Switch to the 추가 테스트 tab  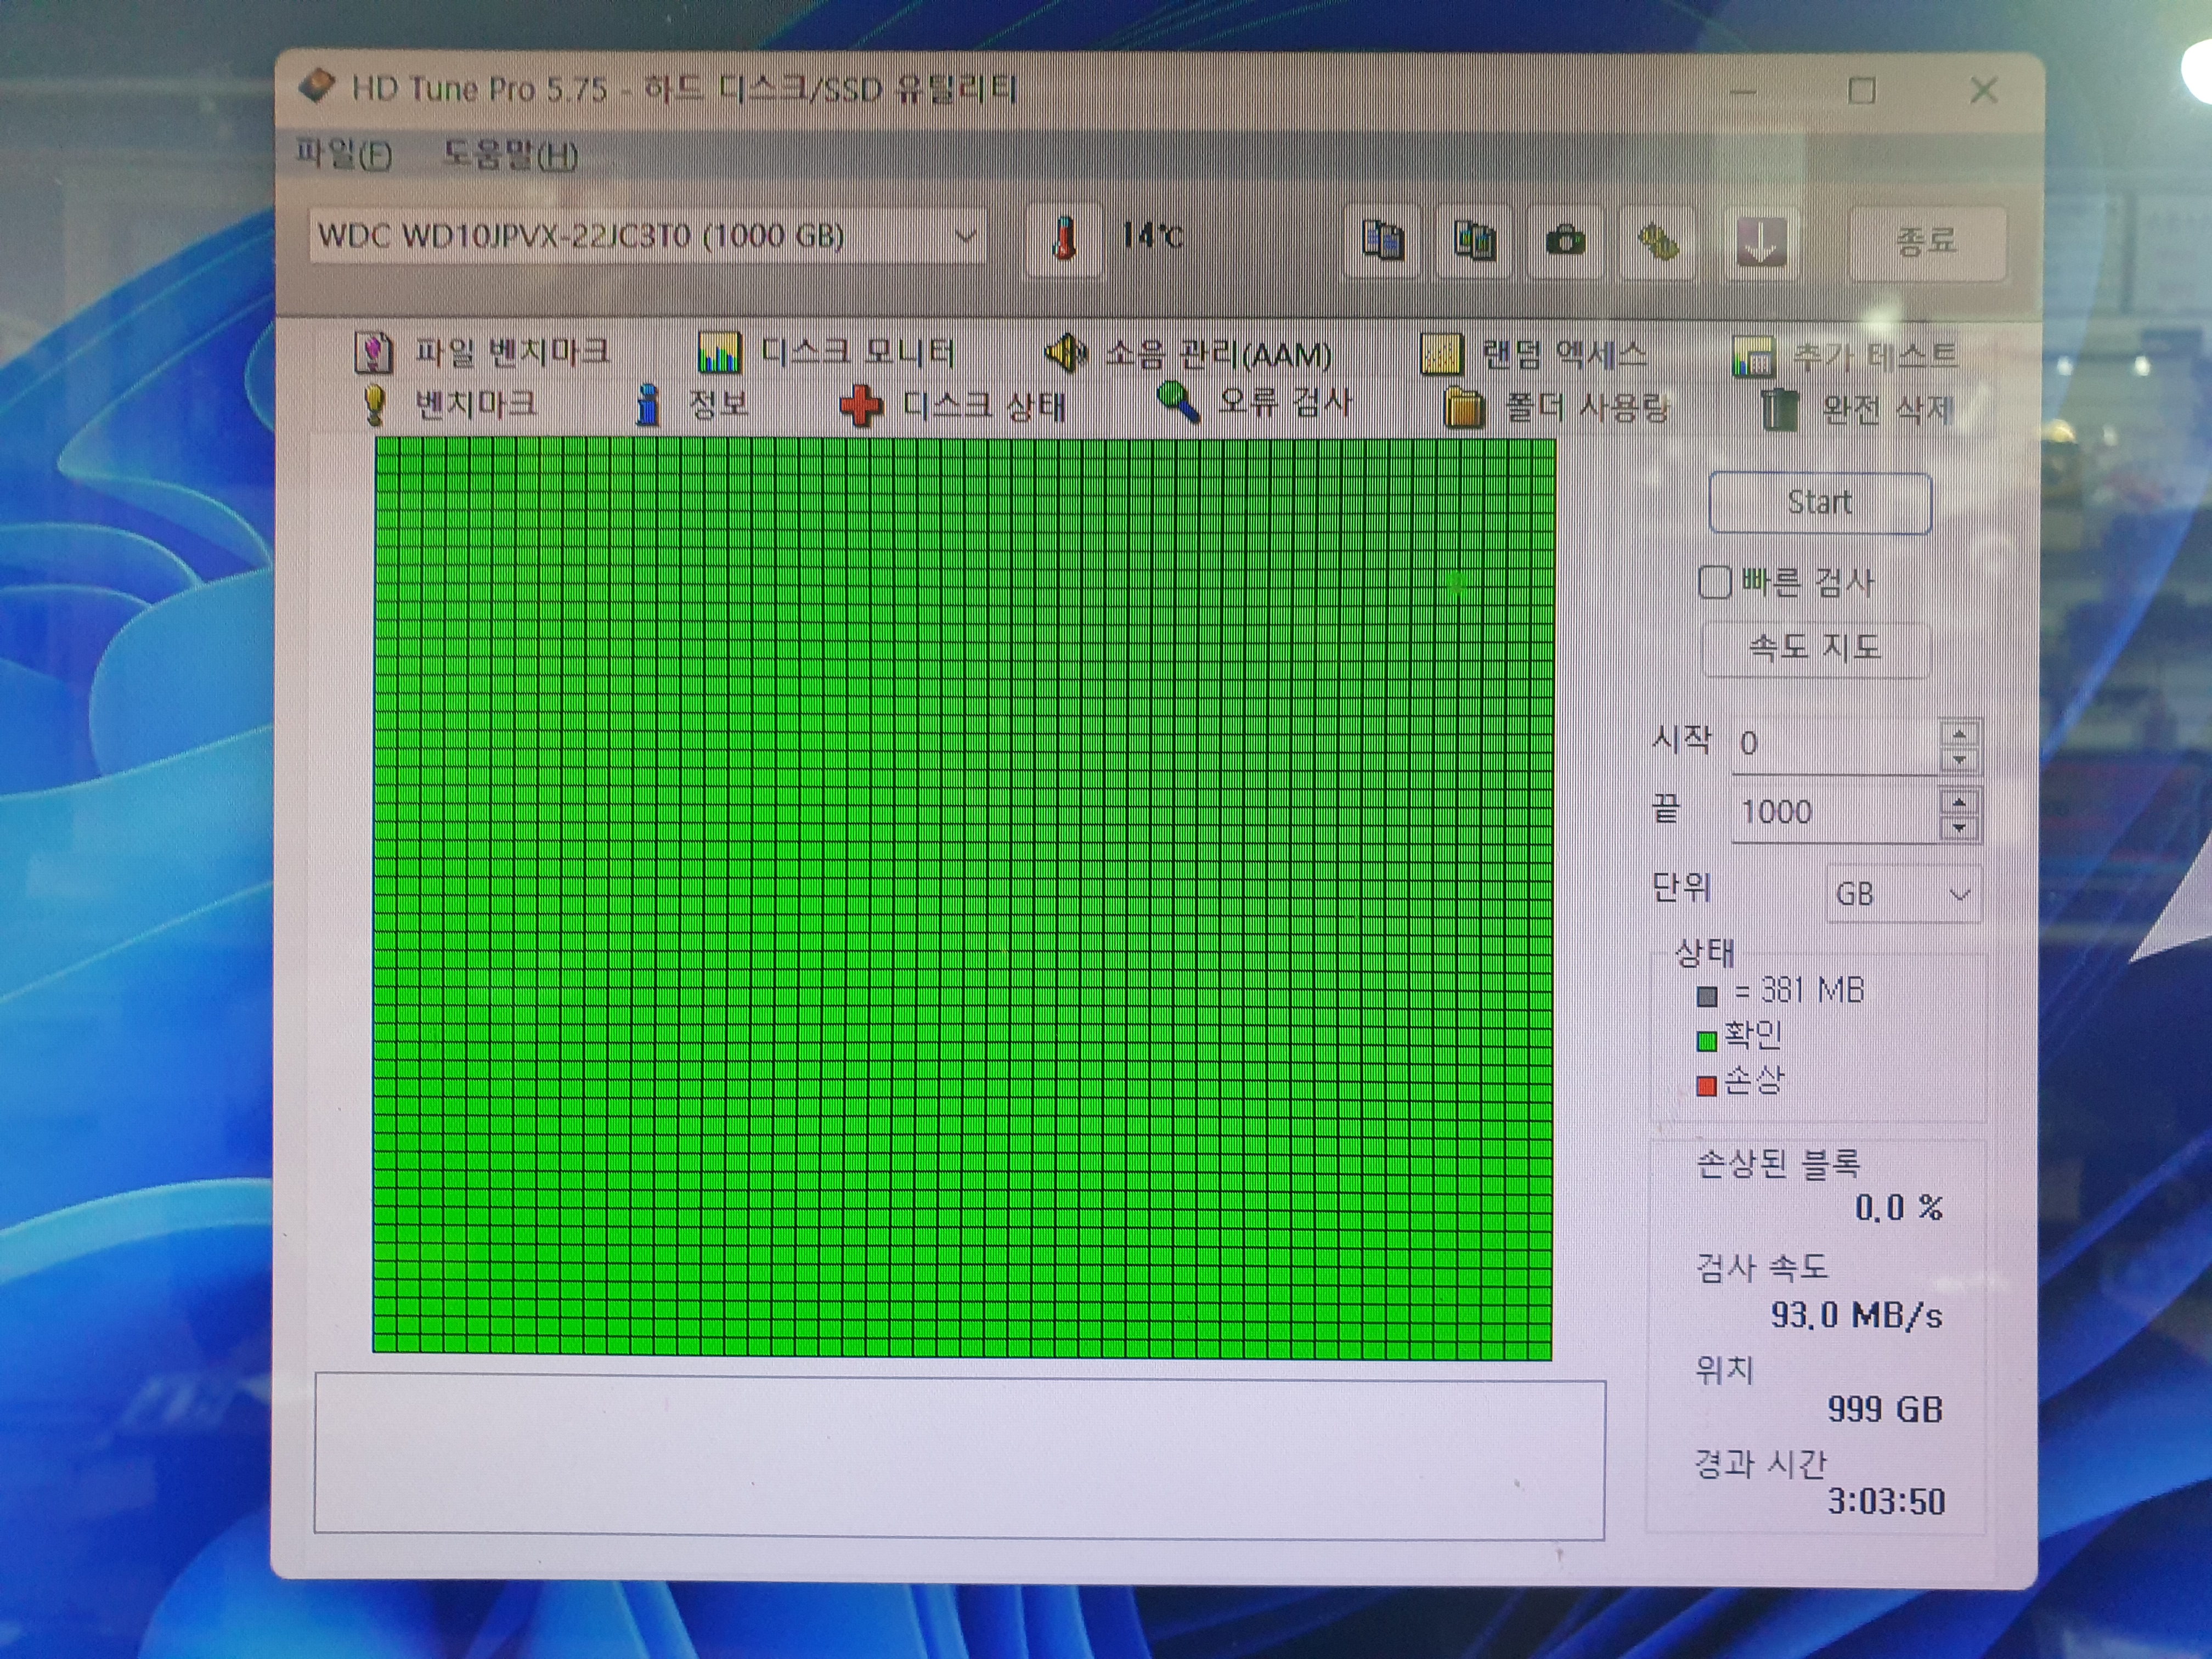click(1844, 356)
